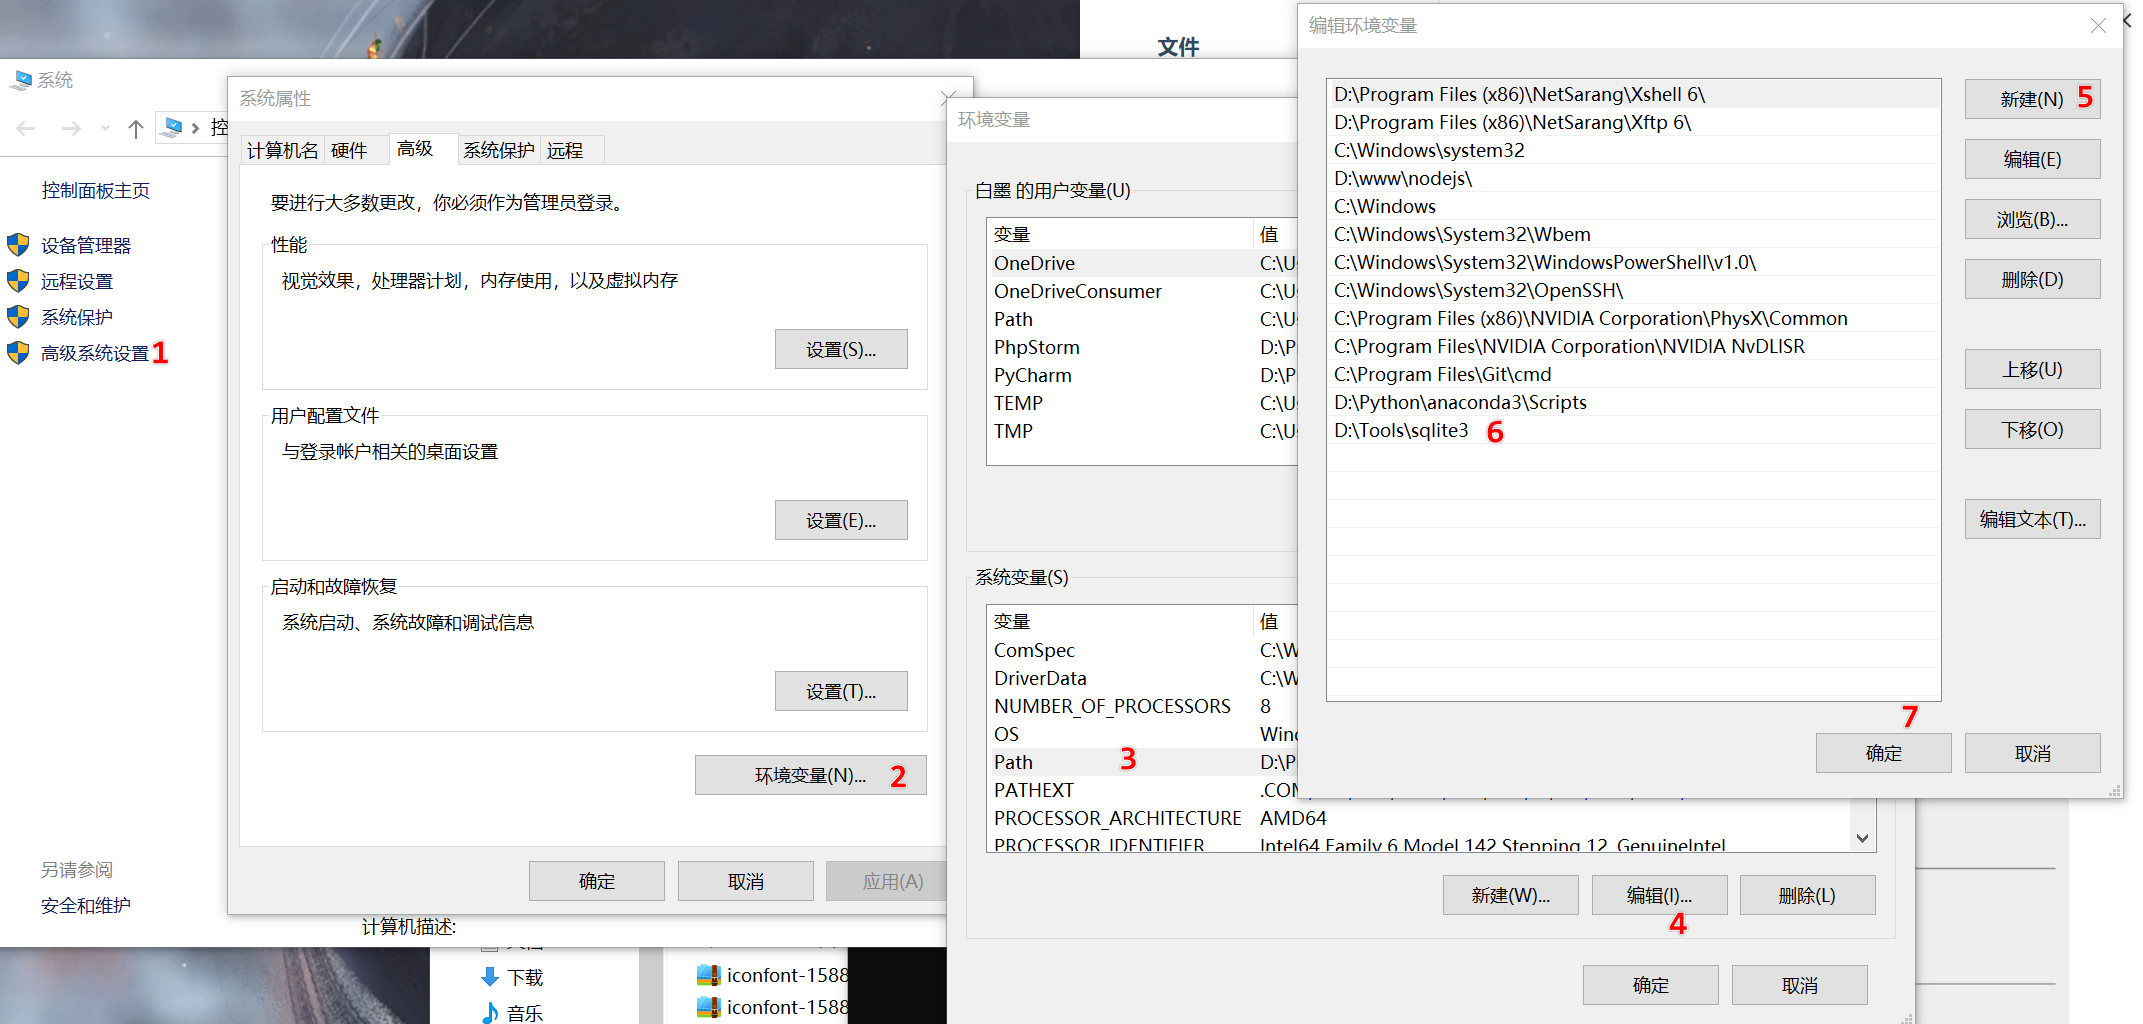Open 安全和维护 link
The image size is (2143, 1024).
(86, 905)
